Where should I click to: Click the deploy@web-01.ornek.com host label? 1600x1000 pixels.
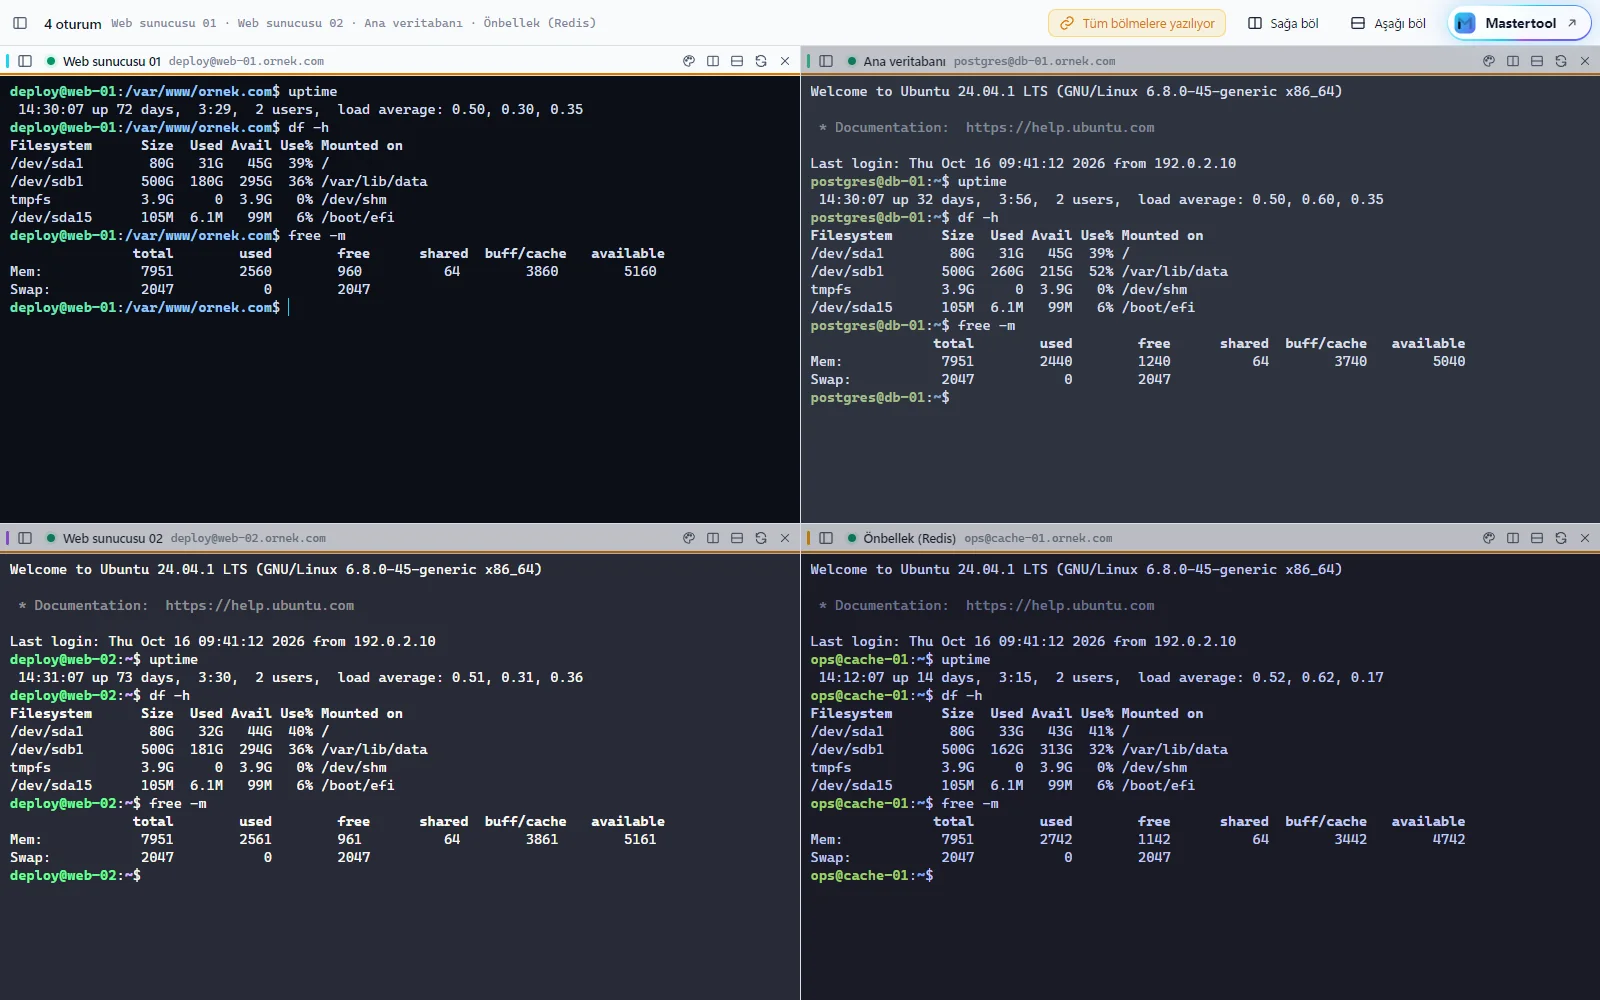click(x=246, y=61)
